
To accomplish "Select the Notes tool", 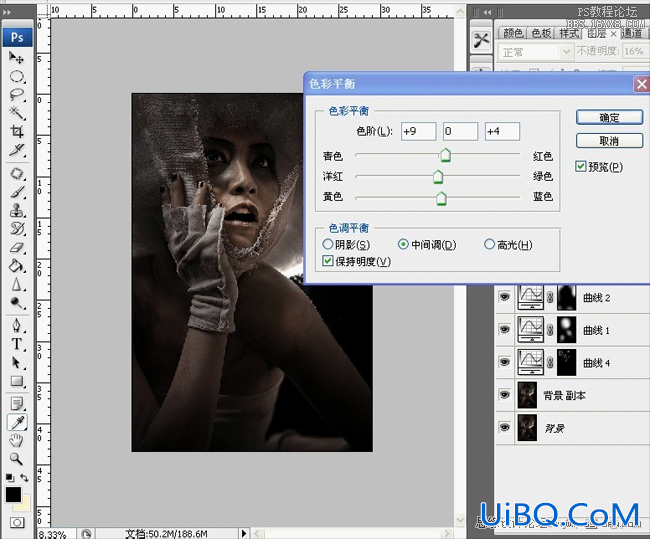I will [x=17, y=403].
